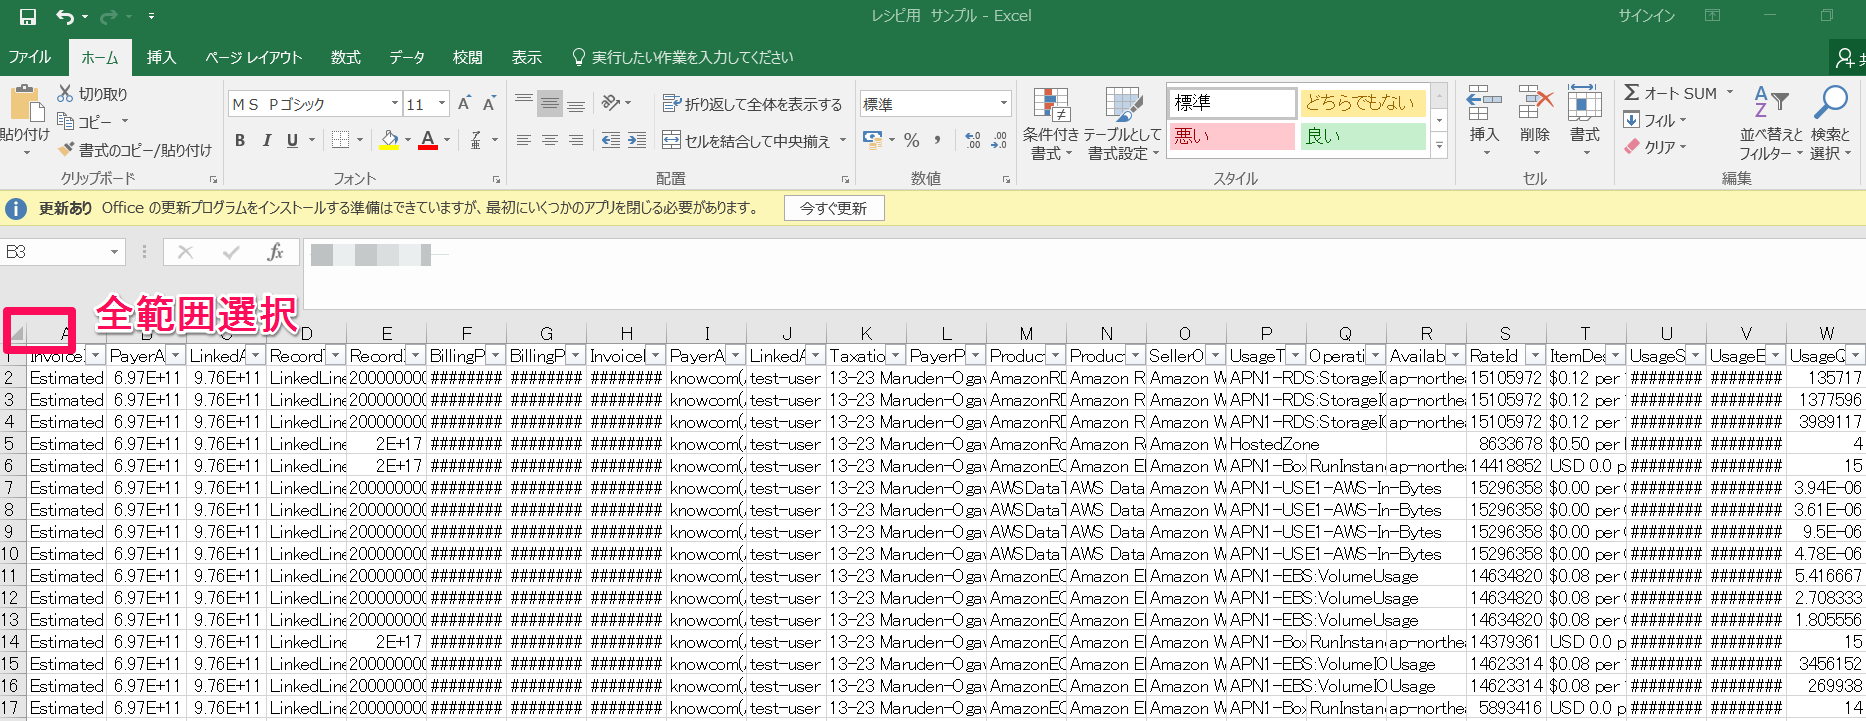Switch to the データ tab

click(x=407, y=57)
